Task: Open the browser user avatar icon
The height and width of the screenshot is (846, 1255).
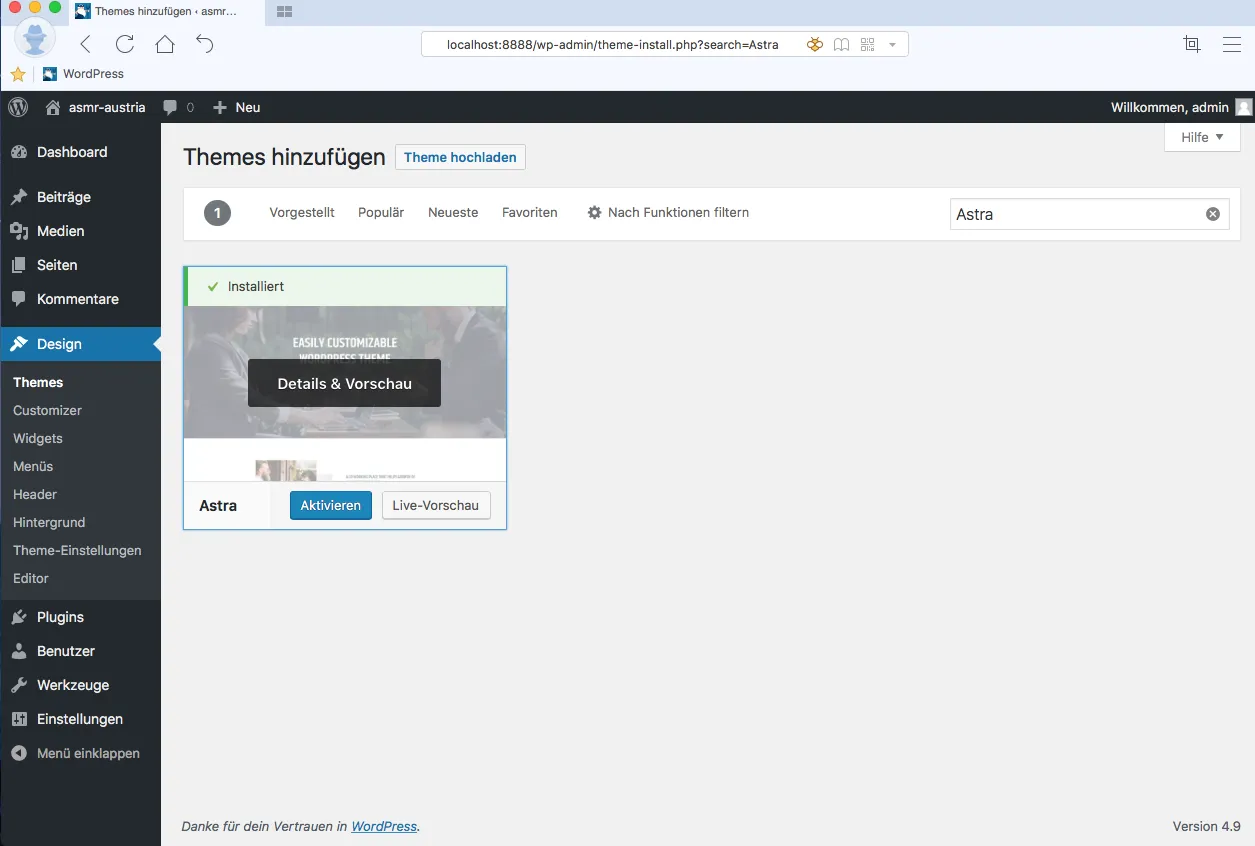Action: pos(36,38)
